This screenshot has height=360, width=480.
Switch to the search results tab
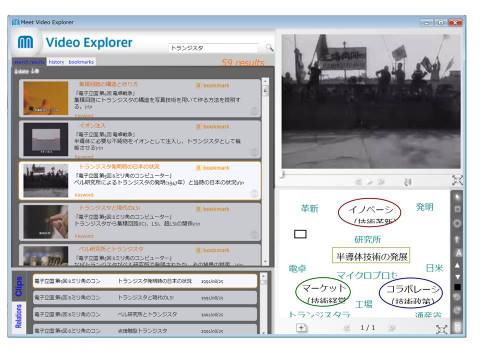click(29, 62)
